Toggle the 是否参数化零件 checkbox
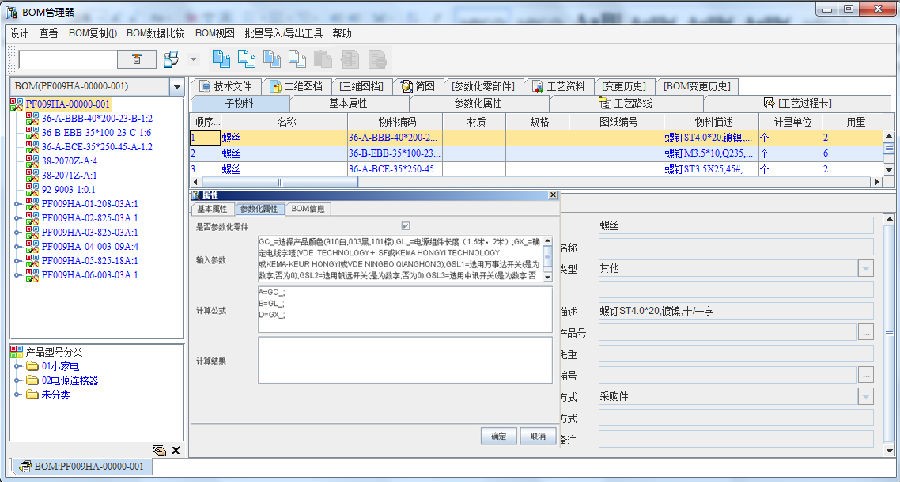Screen dimensions: 900x482 [x=405, y=226]
